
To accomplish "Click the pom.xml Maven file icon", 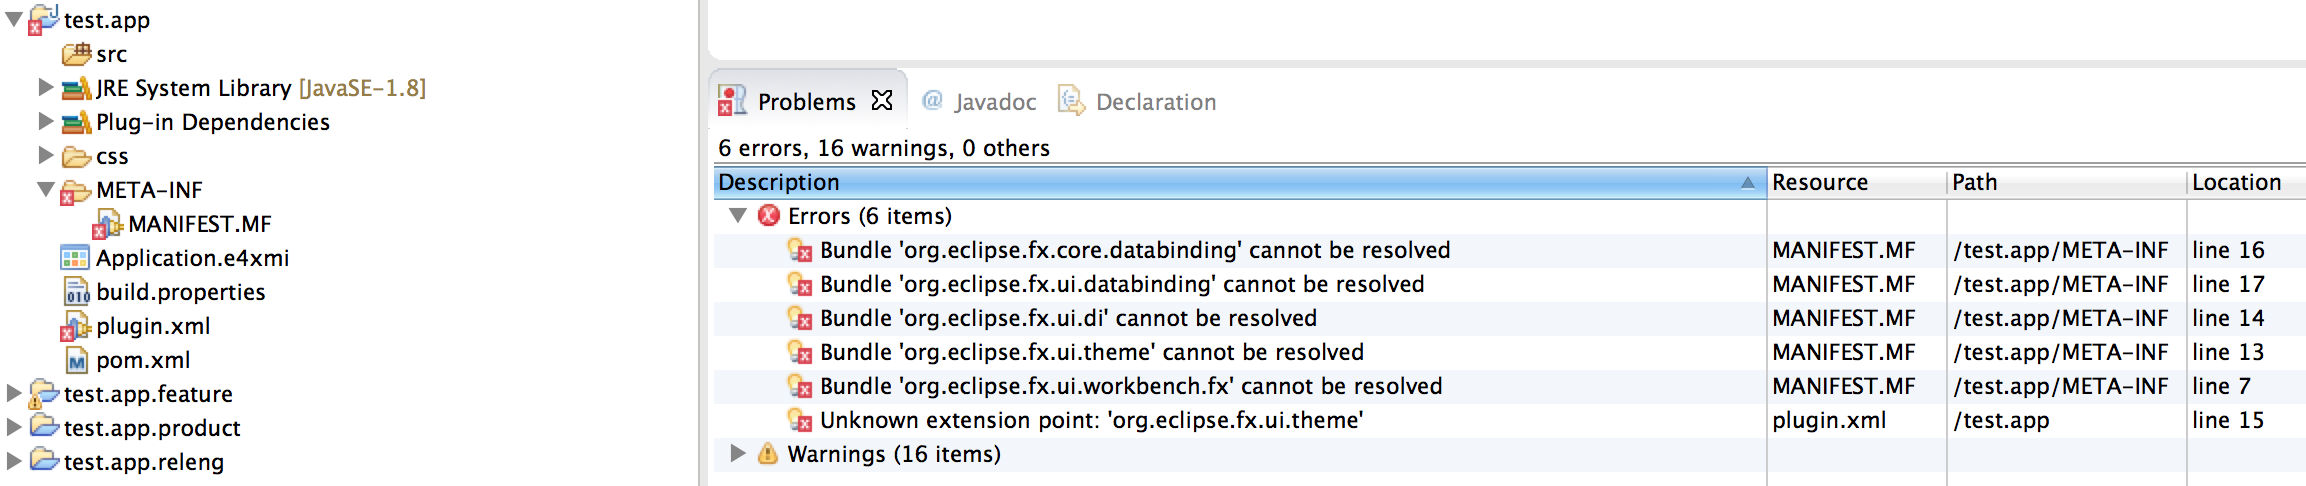I will pos(77,360).
